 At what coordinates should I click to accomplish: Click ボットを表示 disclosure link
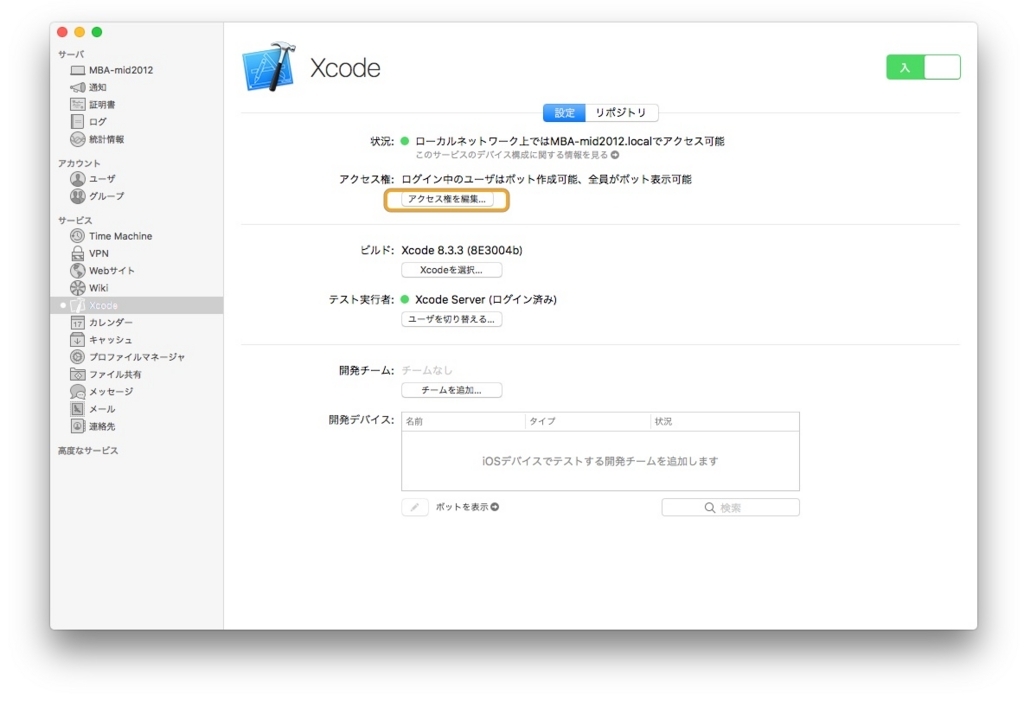[x=467, y=507]
